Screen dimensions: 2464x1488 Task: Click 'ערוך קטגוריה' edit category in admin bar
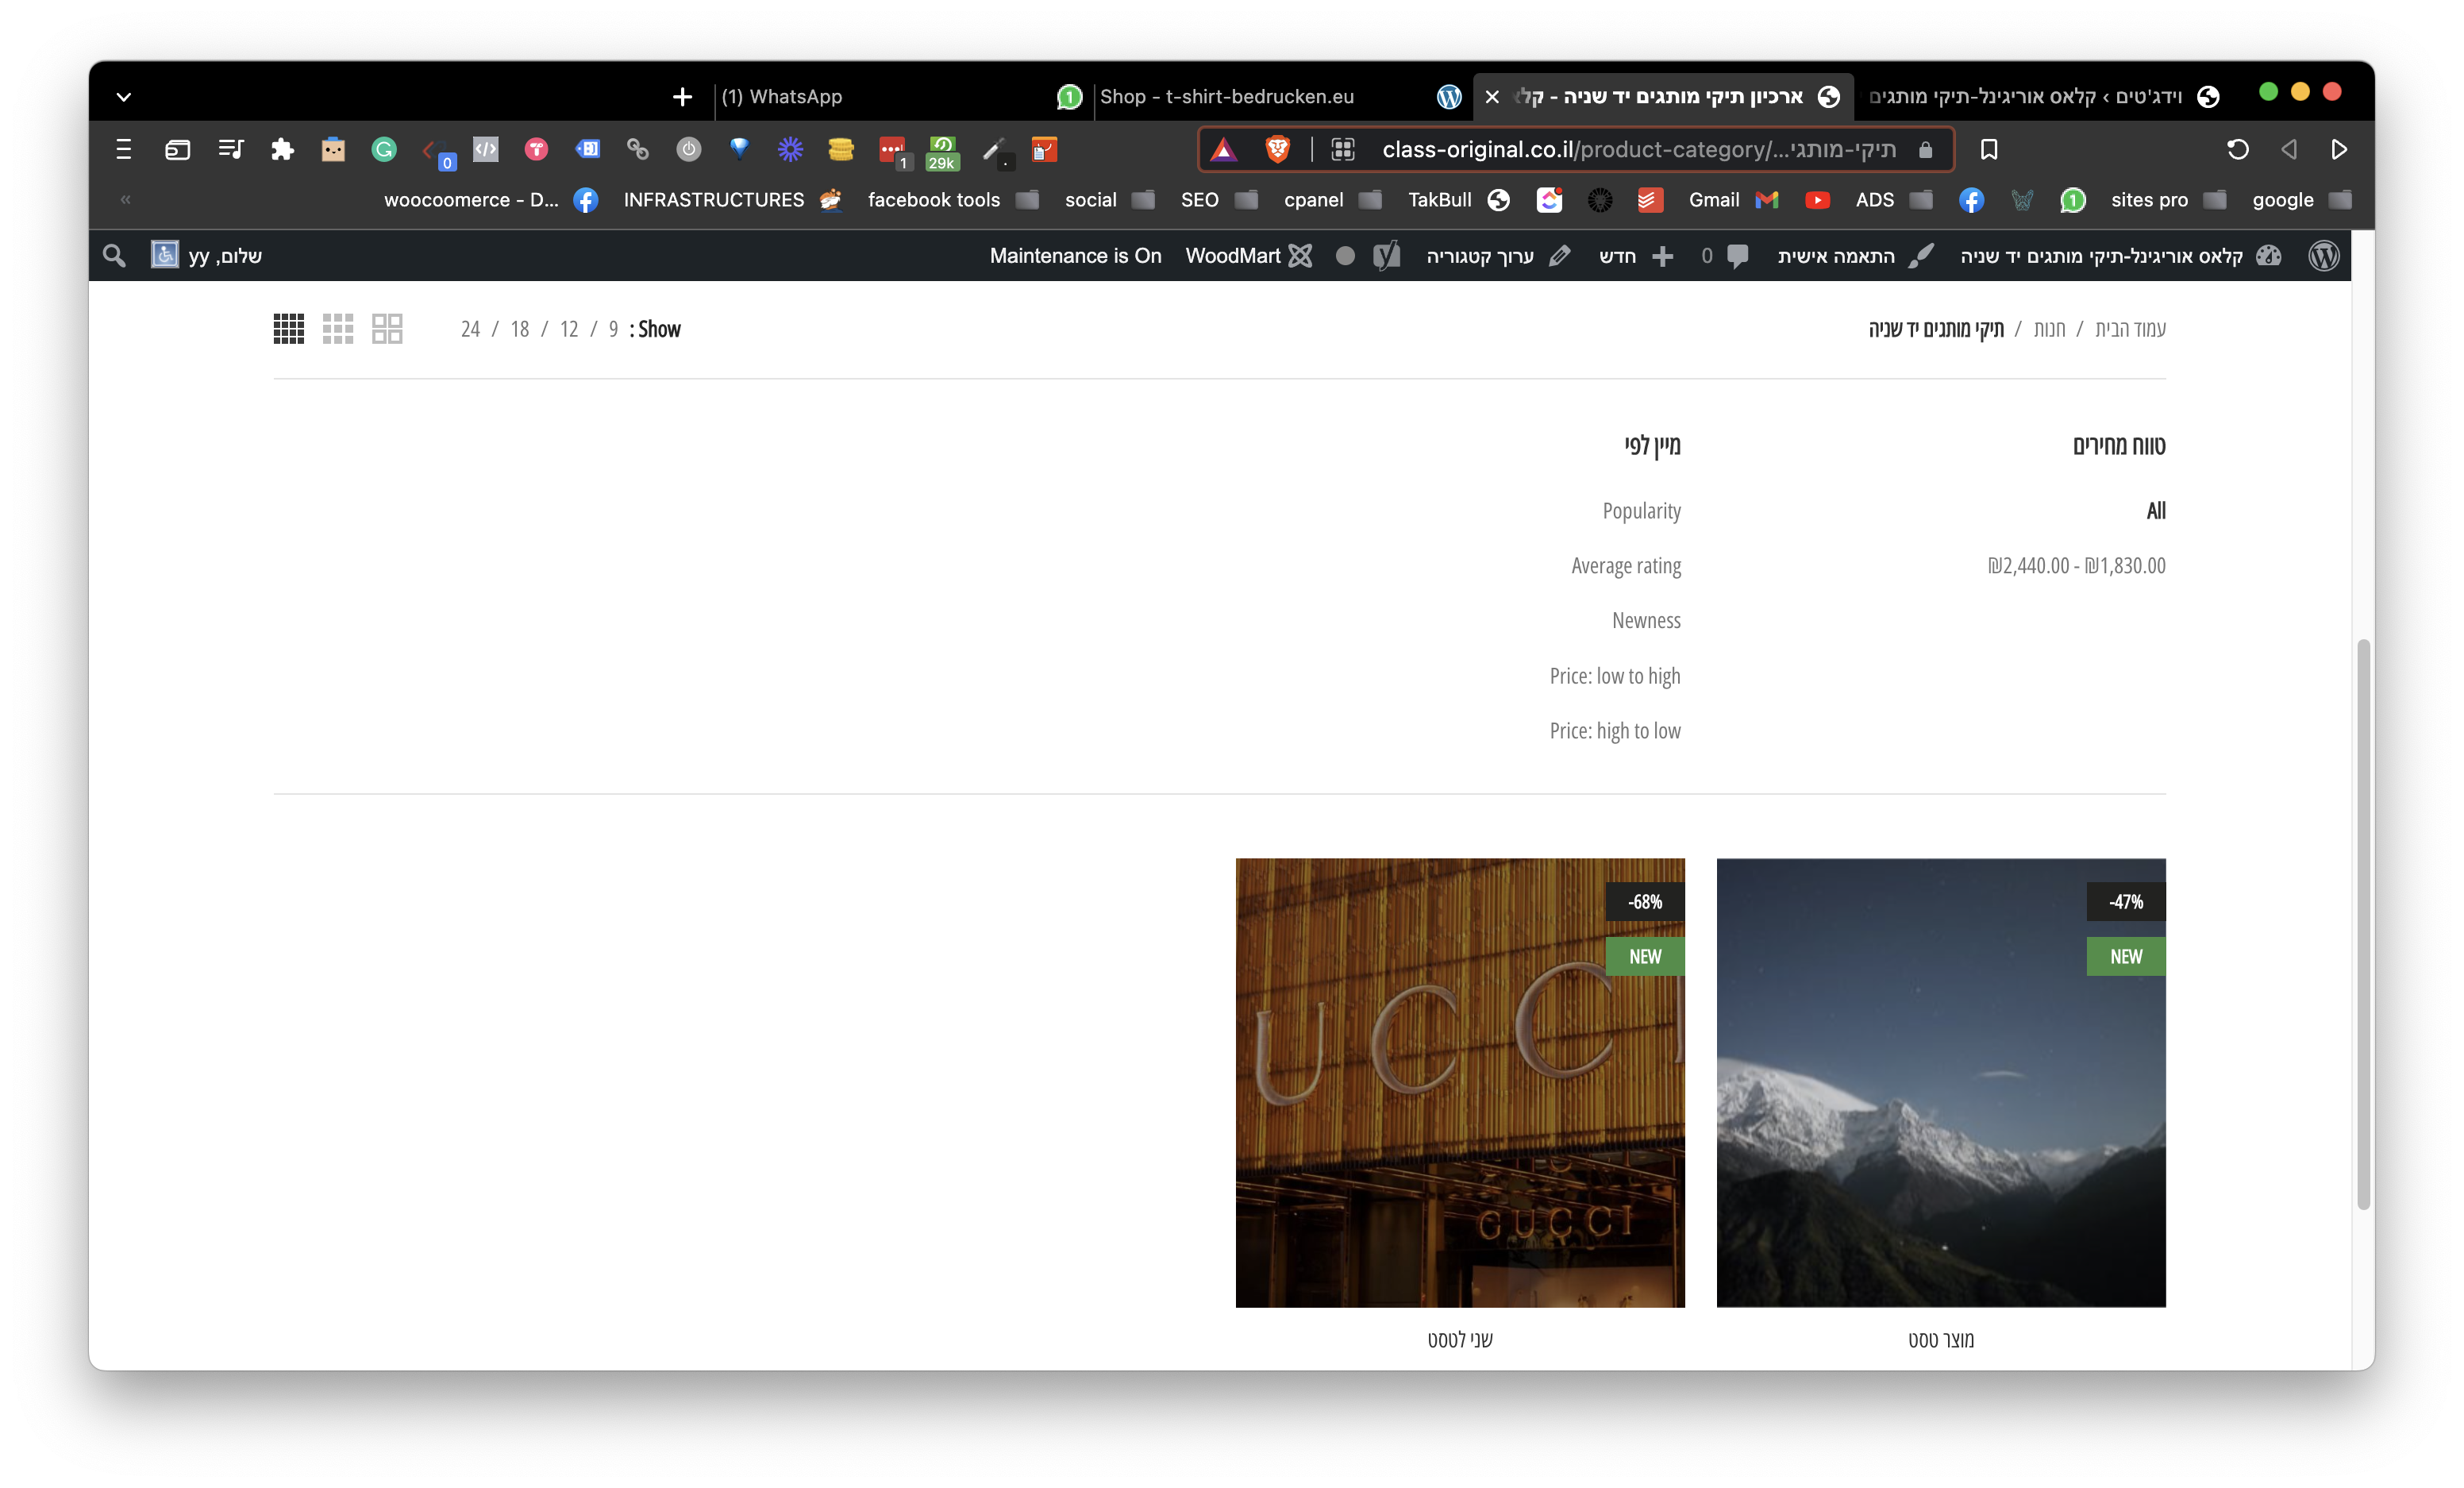[x=1498, y=256]
